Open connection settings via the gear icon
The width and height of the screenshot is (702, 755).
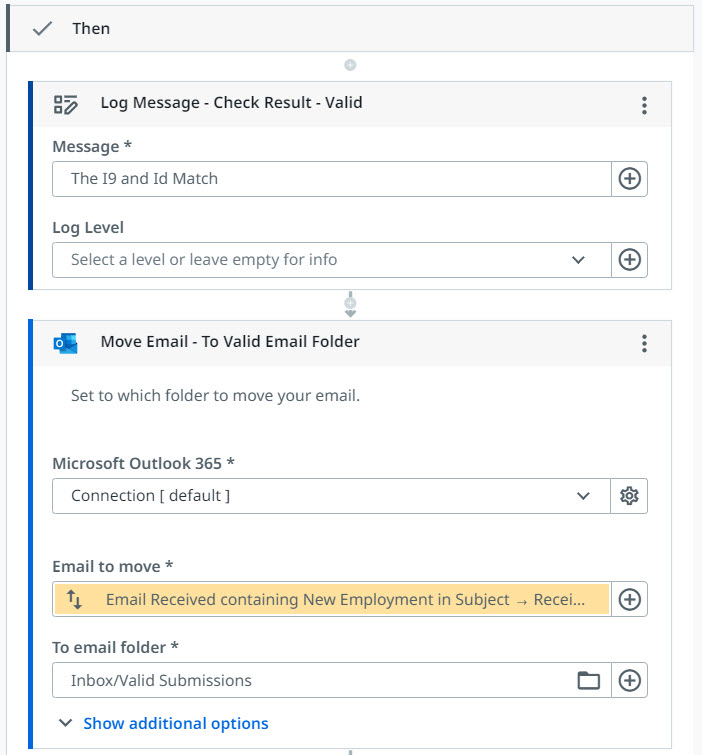[x=629, y=496]
